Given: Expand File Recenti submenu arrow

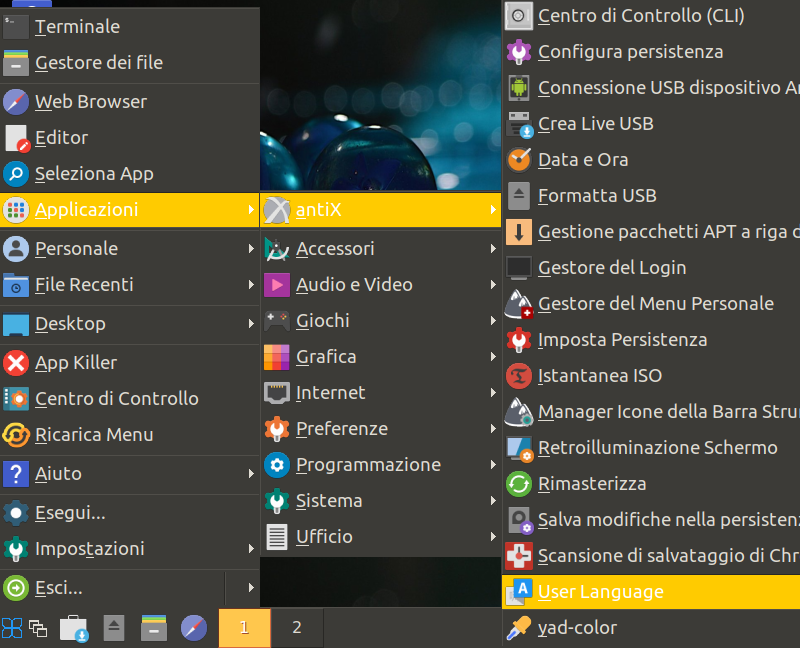Looking at the screenshot, I should pyautogui.click(x=251, y=285).
